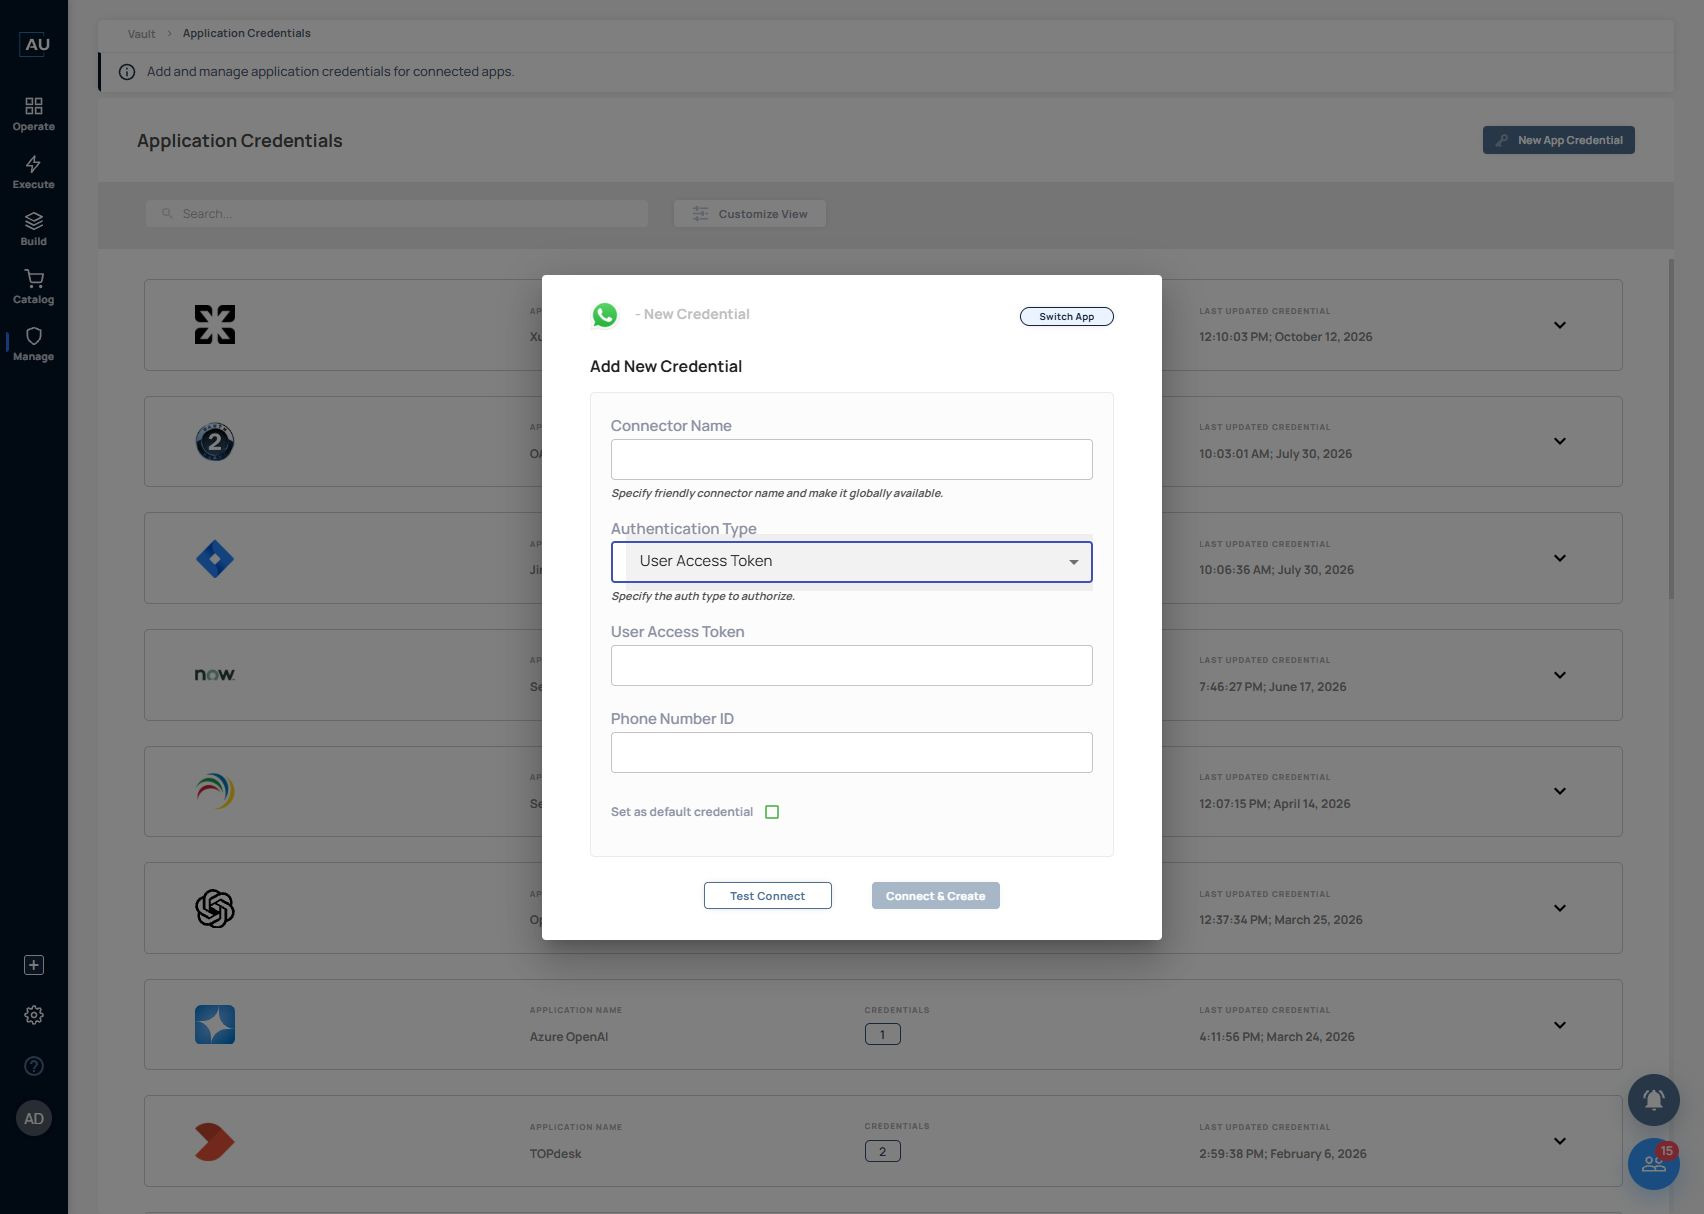
Task: Open help question mark icon
Action: tap(34, 1066)
